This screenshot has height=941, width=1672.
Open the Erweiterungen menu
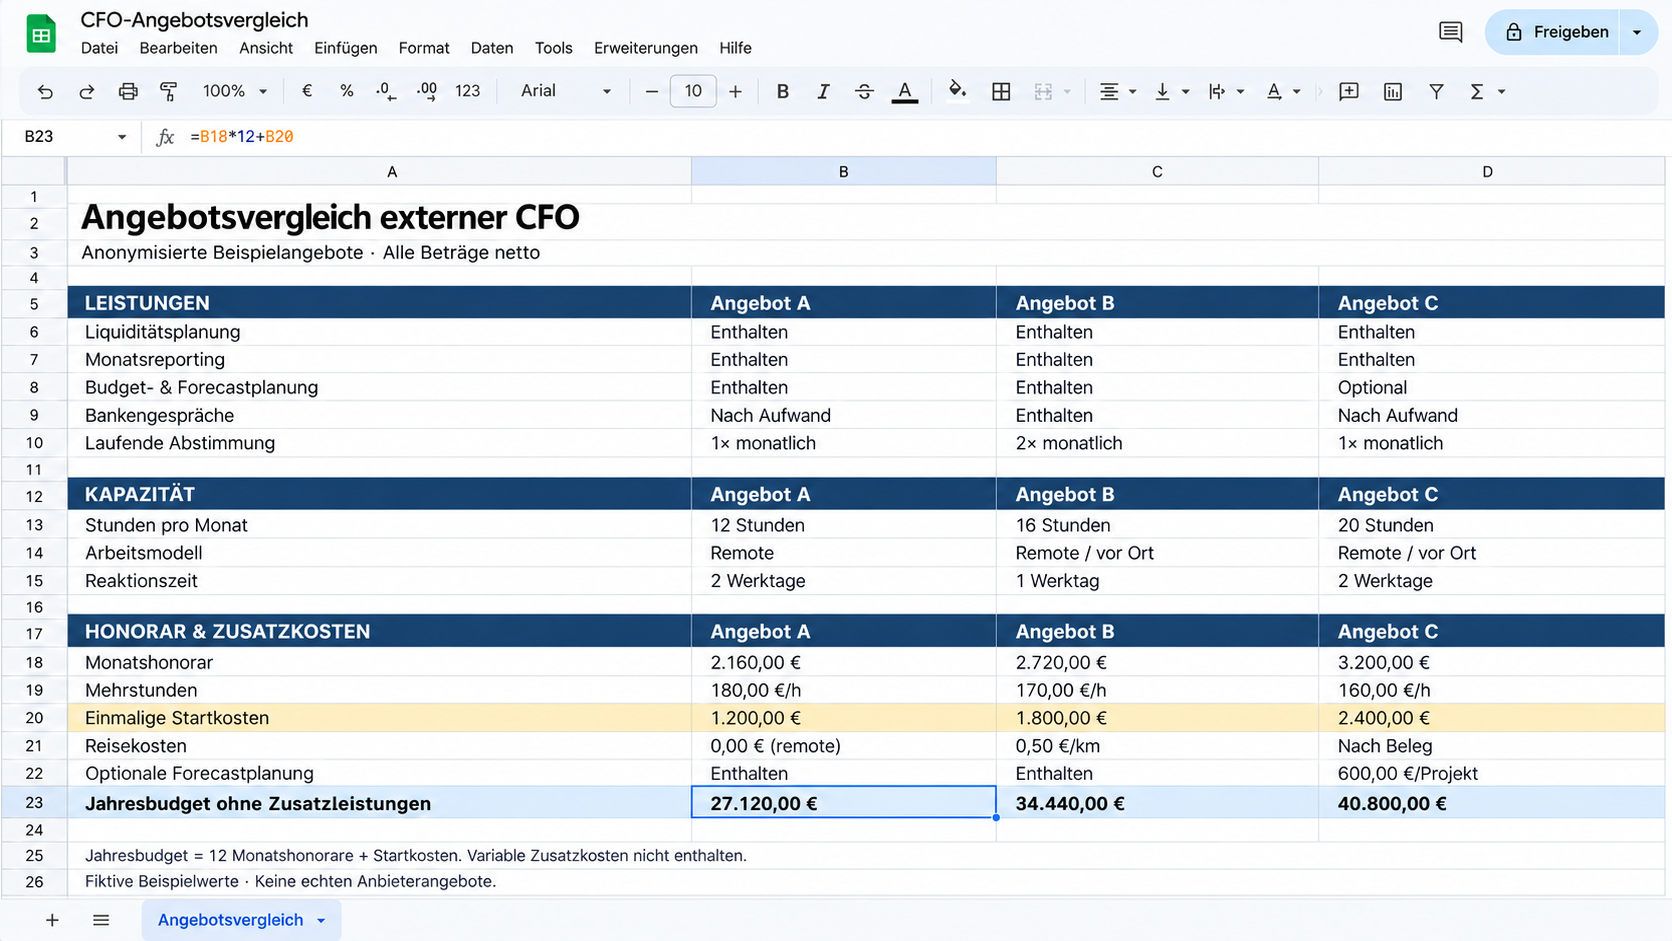coord(646,48)
